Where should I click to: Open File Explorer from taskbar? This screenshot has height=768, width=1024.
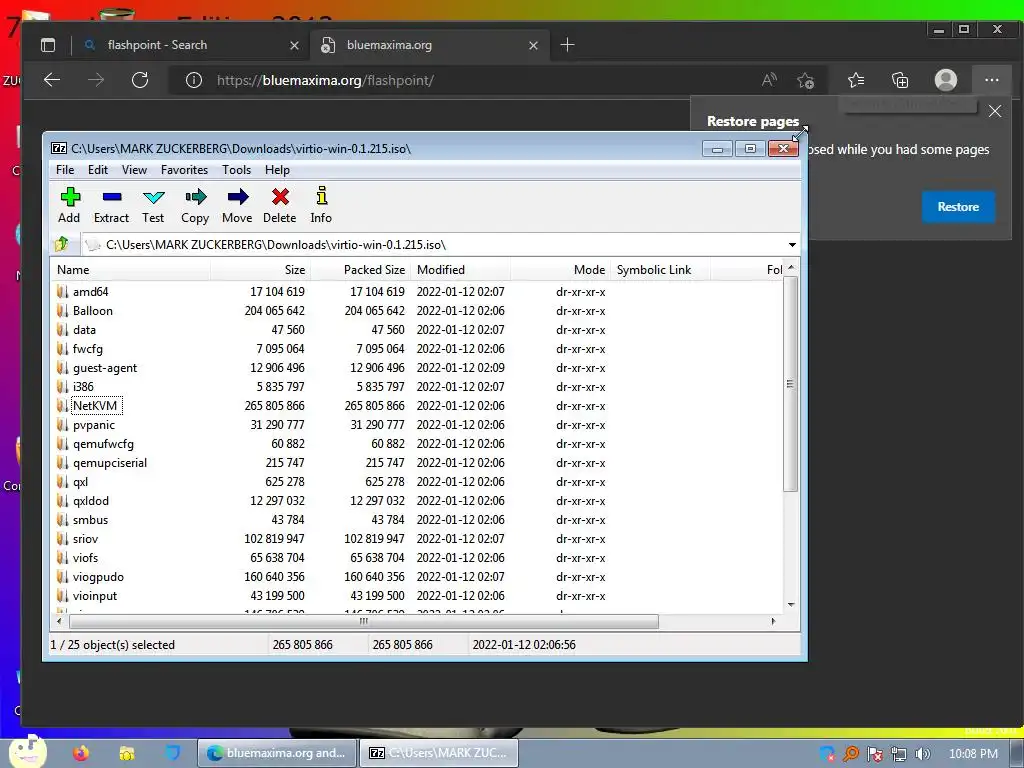[x=127, y=753]
